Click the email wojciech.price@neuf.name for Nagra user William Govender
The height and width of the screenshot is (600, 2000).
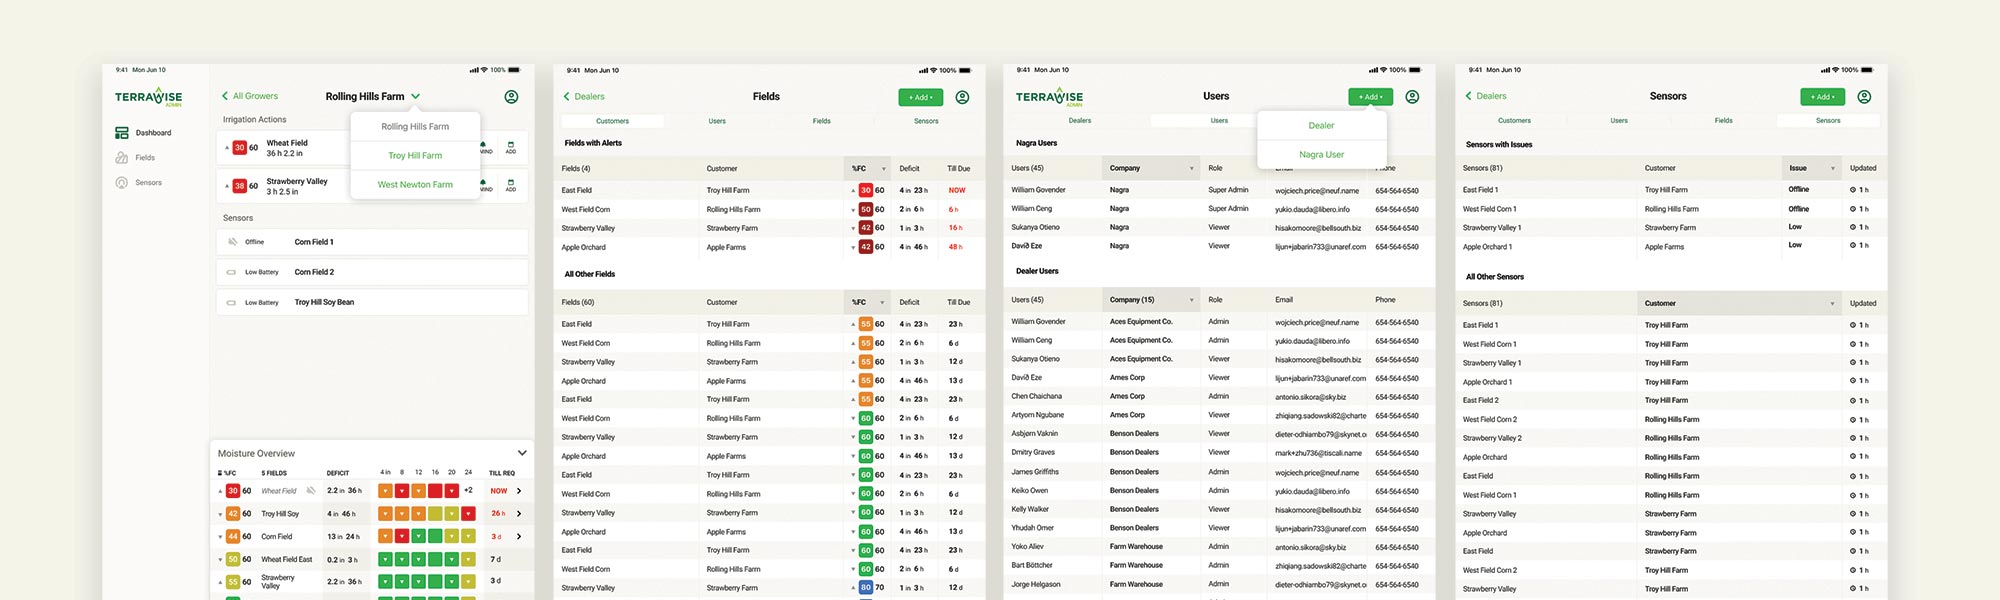tap(1317, 190)
